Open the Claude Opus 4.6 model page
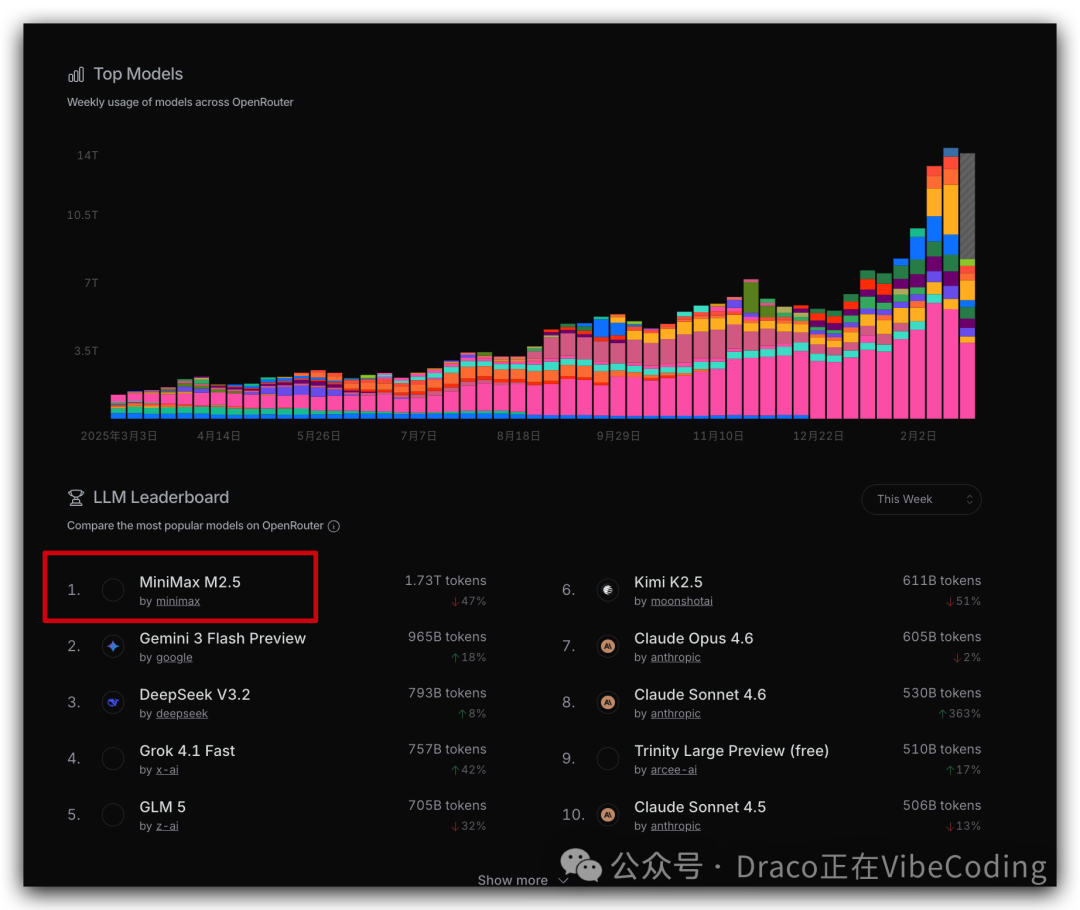The height and width of the screenshot is (910, 1080). click(694, 639)
